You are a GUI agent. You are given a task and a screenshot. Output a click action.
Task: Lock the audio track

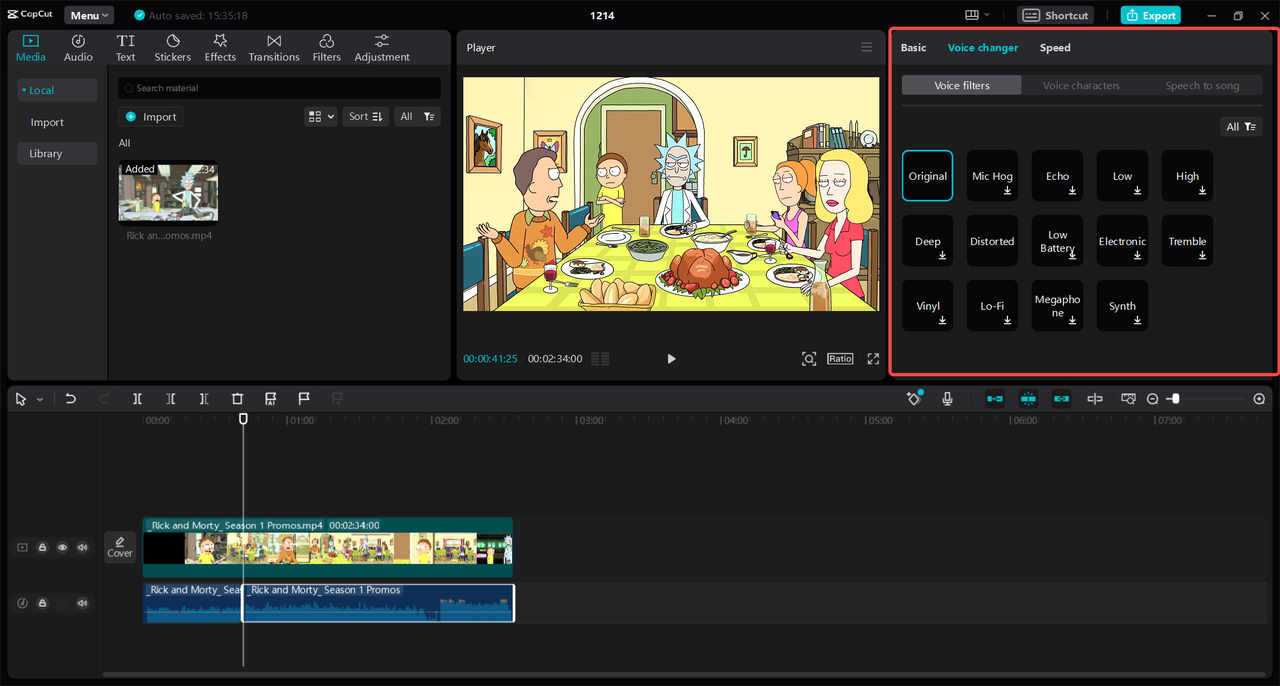click(42, 603)
